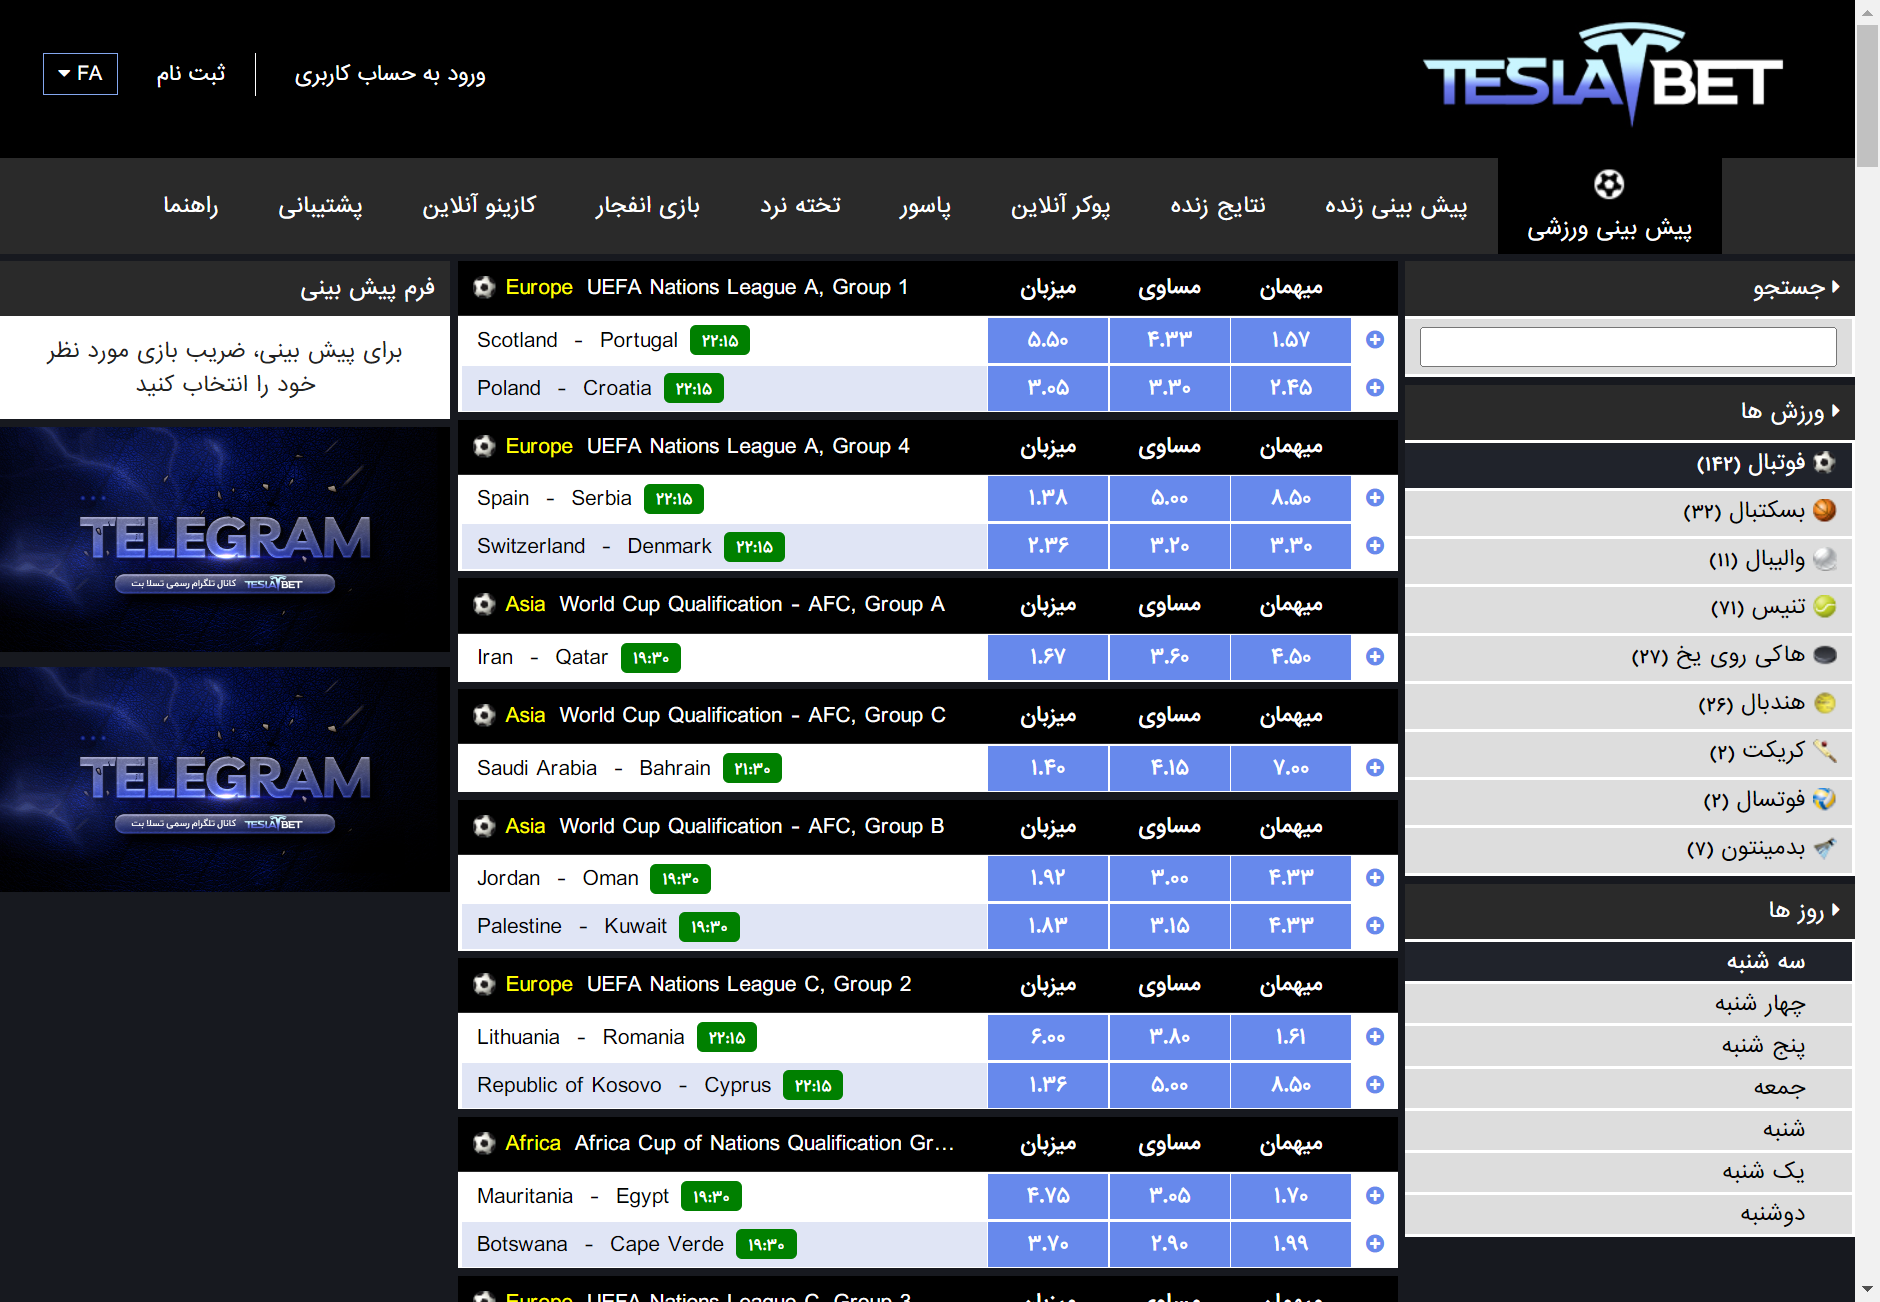Click the account login link
This screenshot has height=1302, width=1880.
[390, 74]
